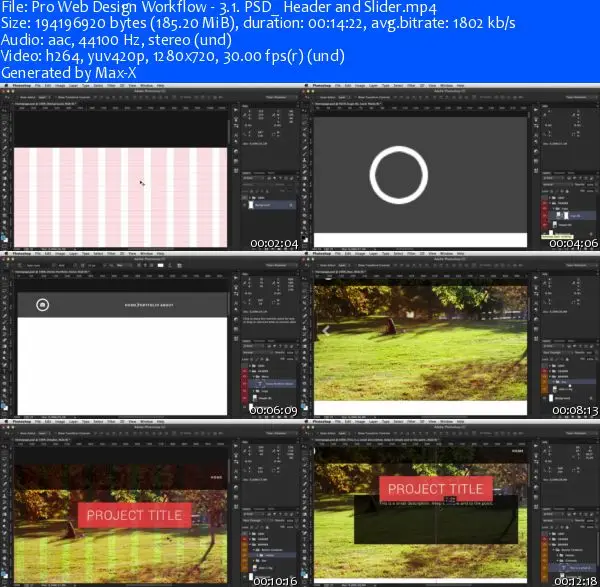Click PROJECT TITLE banner in 00:10:16 frame
This screenshot has width=600, height=587.
(134, 515)
